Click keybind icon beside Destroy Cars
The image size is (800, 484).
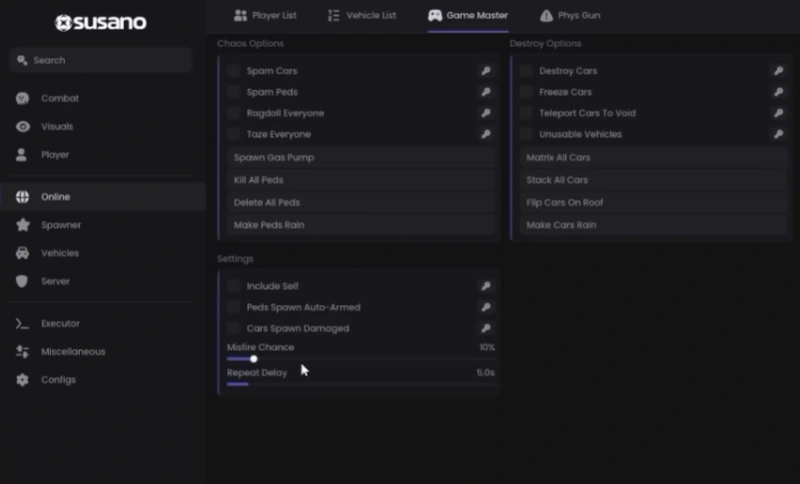click(x=778, y=71)
